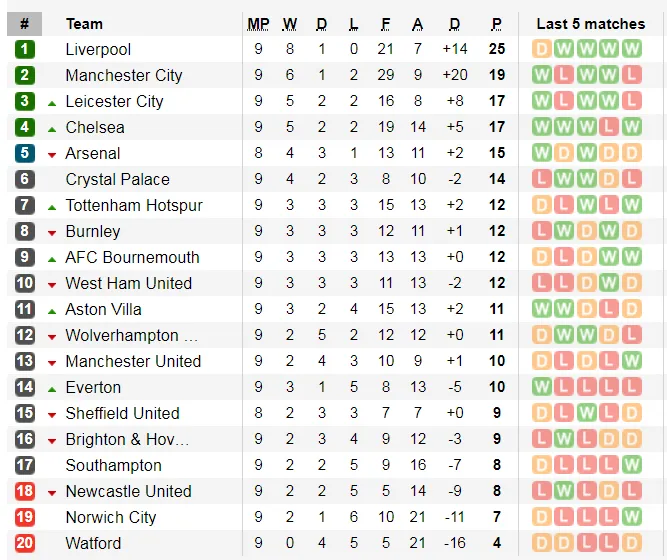The image size is (667, 560).
Task: Select the truncated Wolverhampton team name
Action: click(131, 335)
